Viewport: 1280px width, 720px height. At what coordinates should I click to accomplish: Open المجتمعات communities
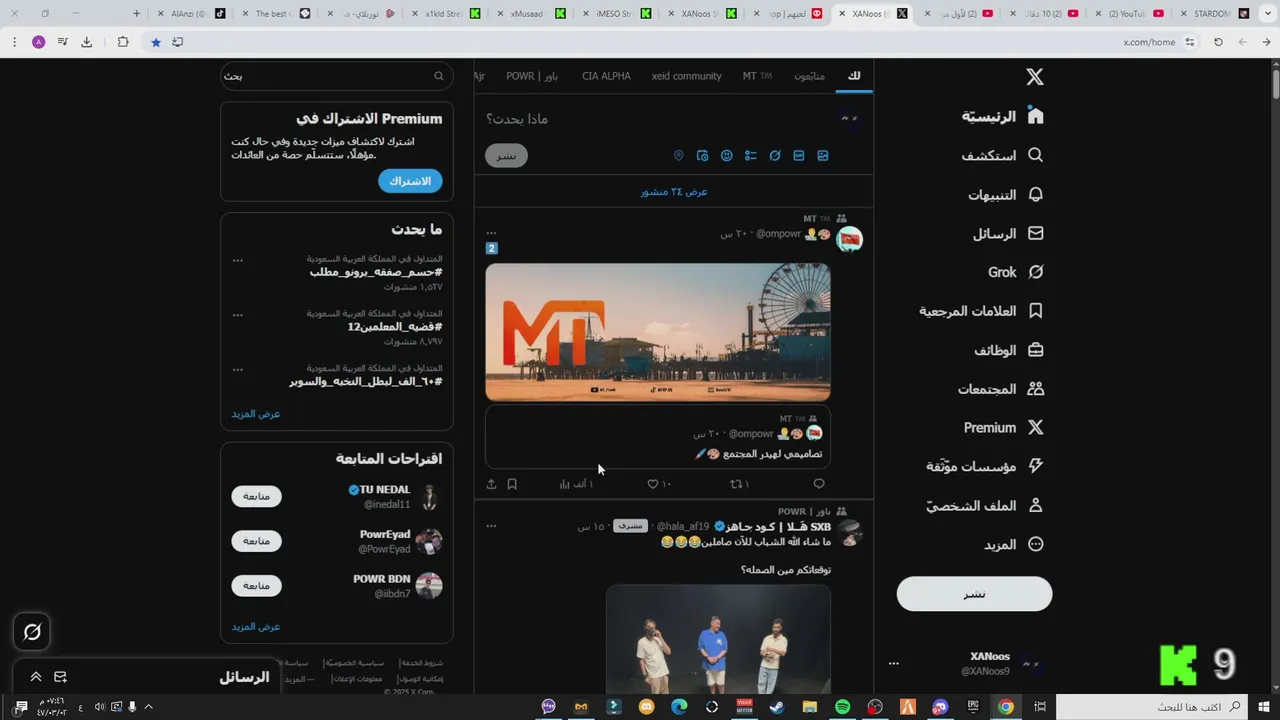pyautogui.click(x=1001, y=389)
